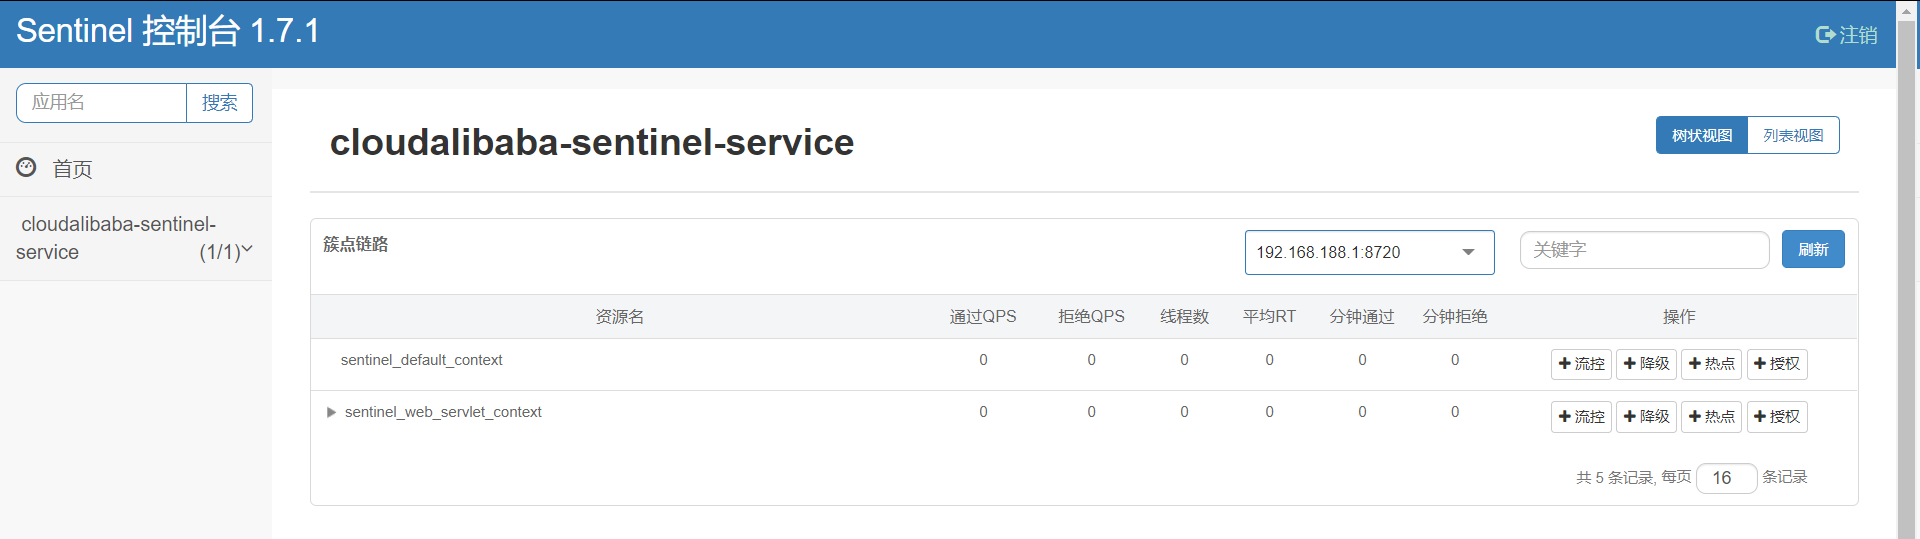The image size is (1920, 539).
Task: Click the 注销 logout icon
Action: [x=1825, y=35]
